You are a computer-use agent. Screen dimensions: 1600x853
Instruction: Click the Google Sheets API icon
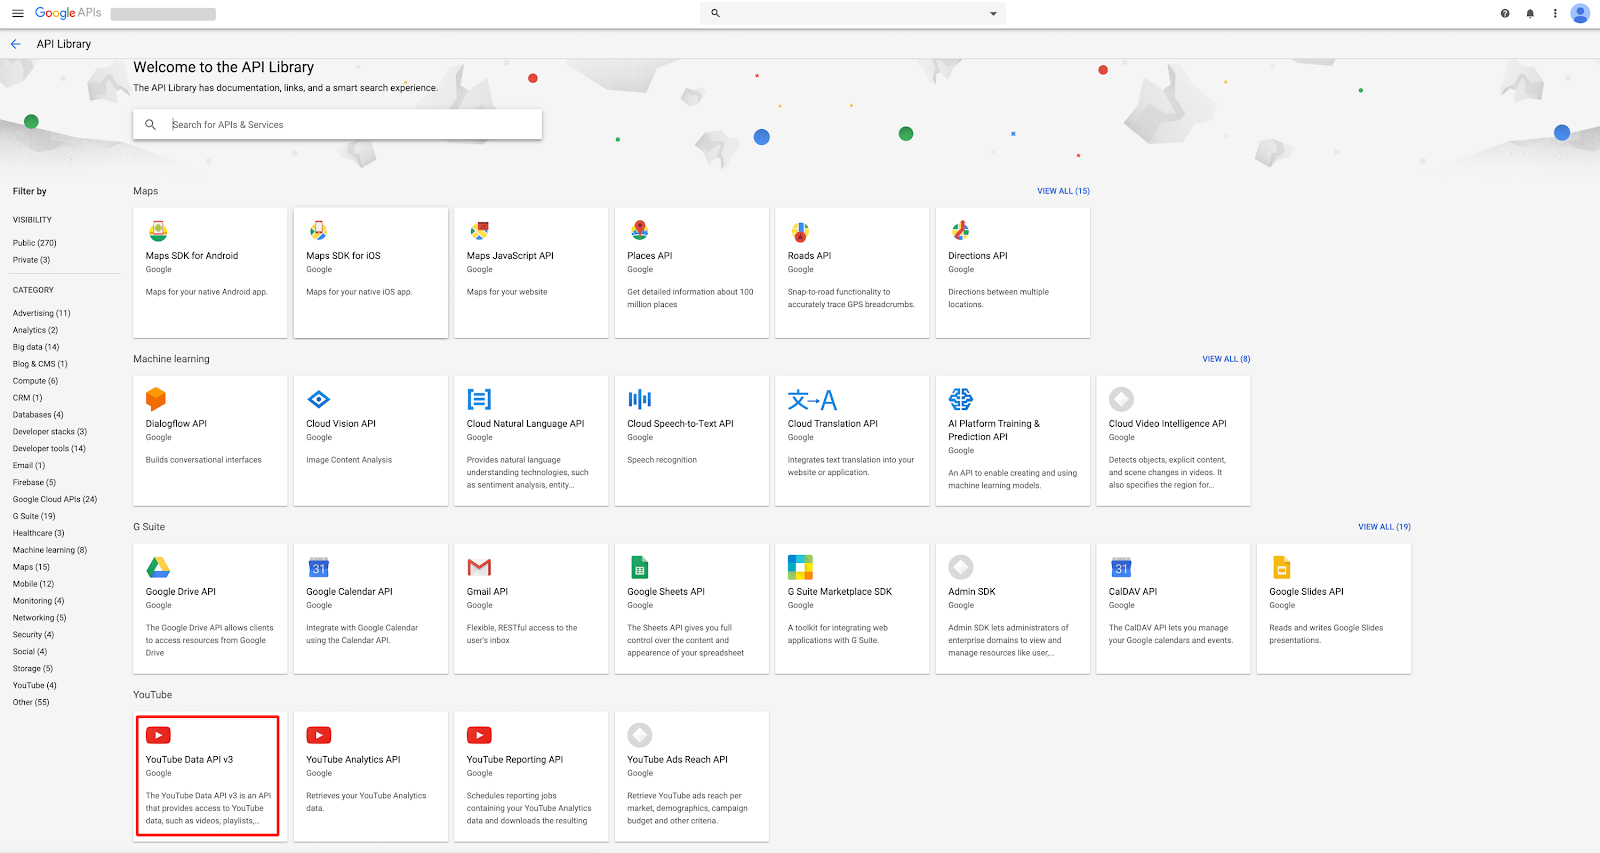(640, 568)
